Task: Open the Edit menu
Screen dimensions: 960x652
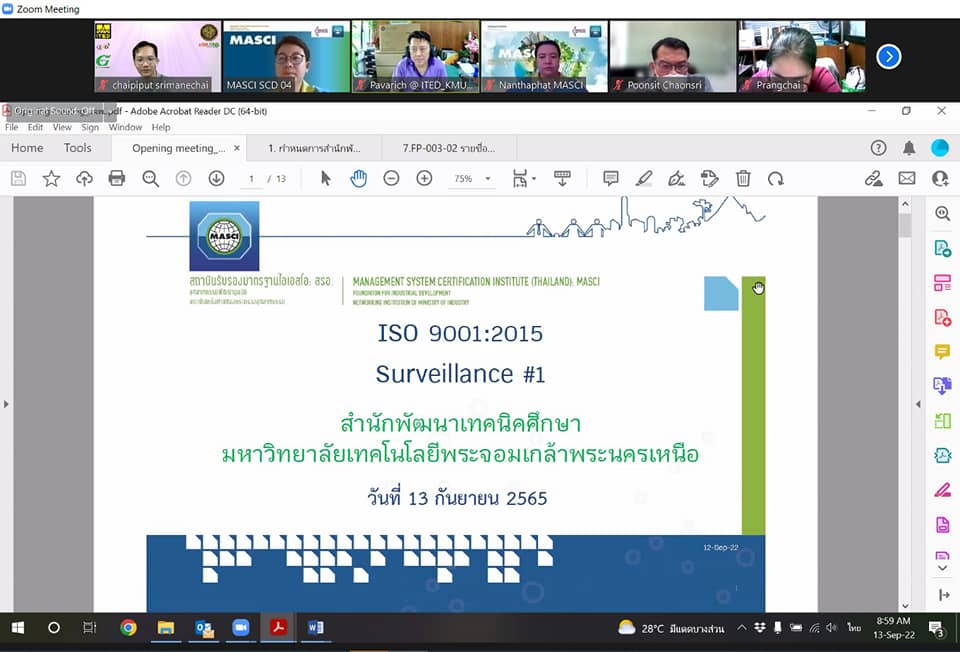Action: [36, 127]
